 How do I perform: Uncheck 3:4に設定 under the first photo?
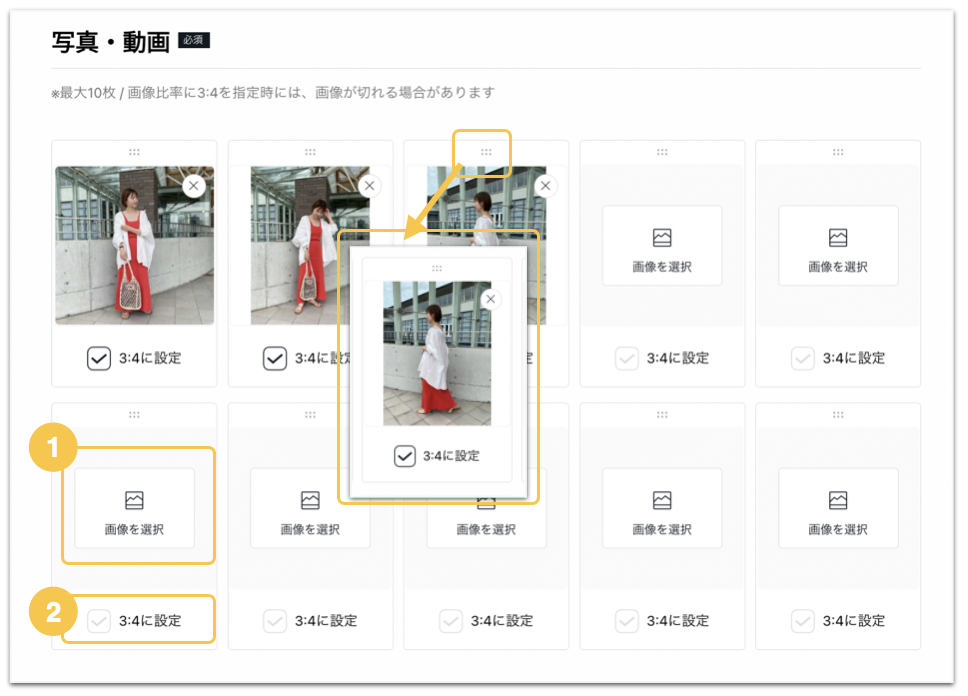click(x=99, y=358)
